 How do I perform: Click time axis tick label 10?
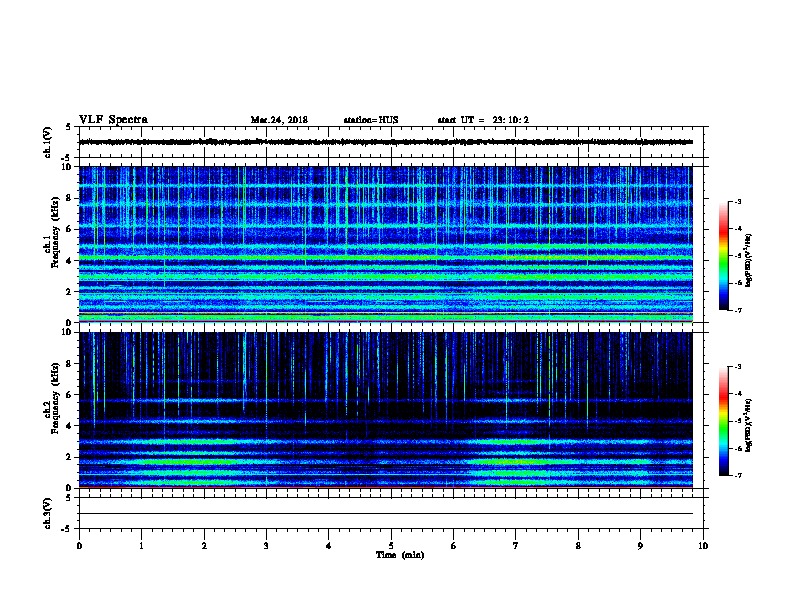tap(703, 546)
